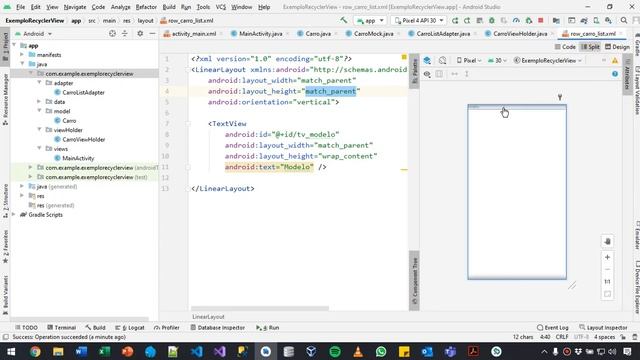640x360 pixels.
Task: Zoom out with the minus button in preview
Action: coord(607,269)
